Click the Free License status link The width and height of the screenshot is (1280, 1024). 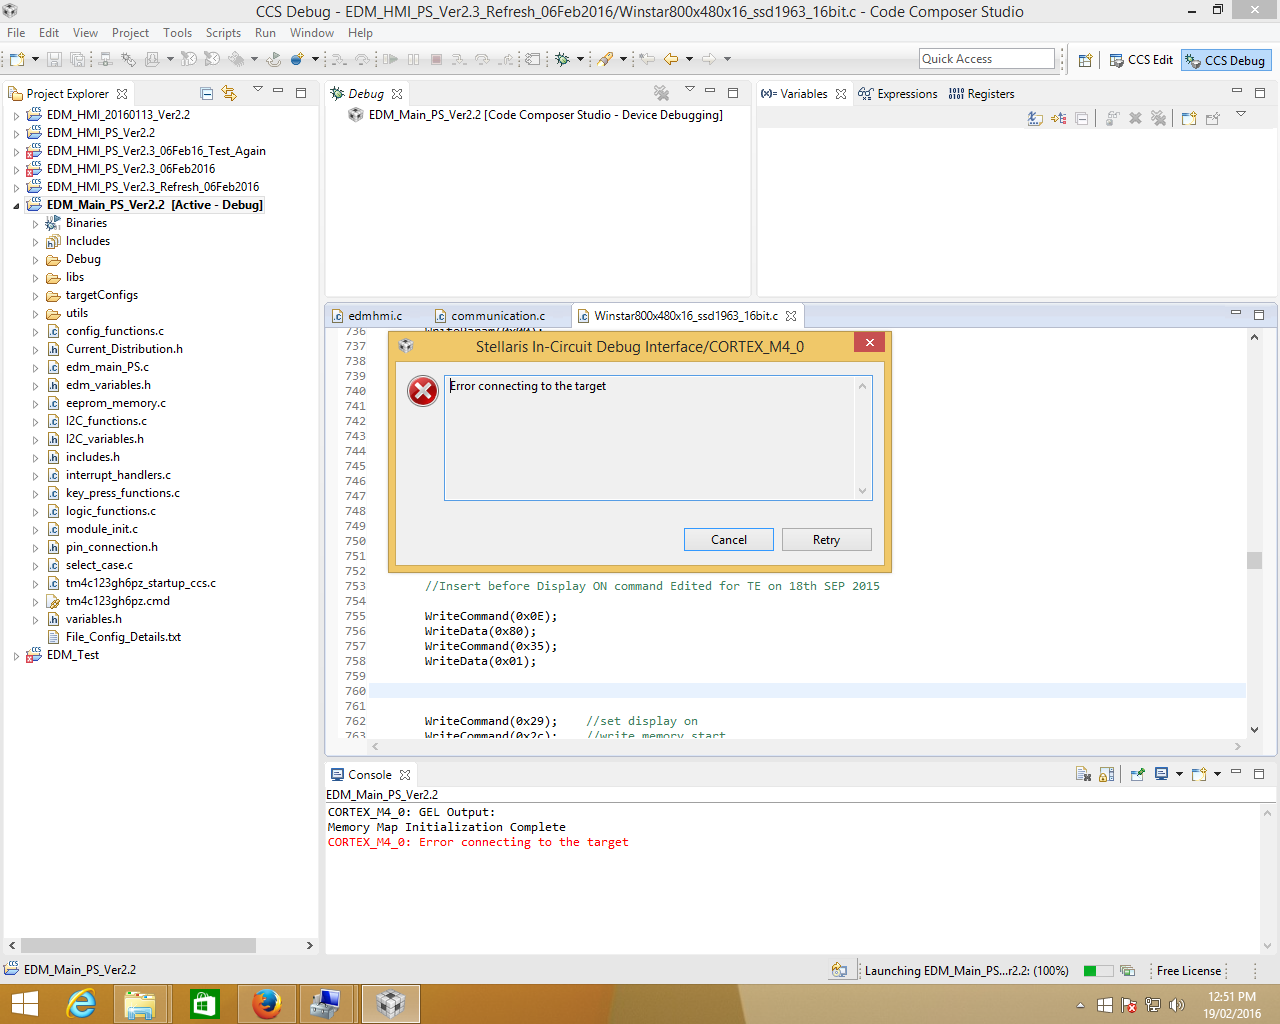(1189, 971)
